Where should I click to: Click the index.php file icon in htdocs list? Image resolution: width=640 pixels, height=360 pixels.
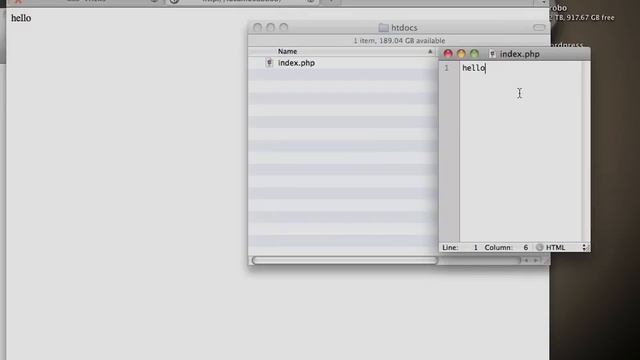point(269,62)
